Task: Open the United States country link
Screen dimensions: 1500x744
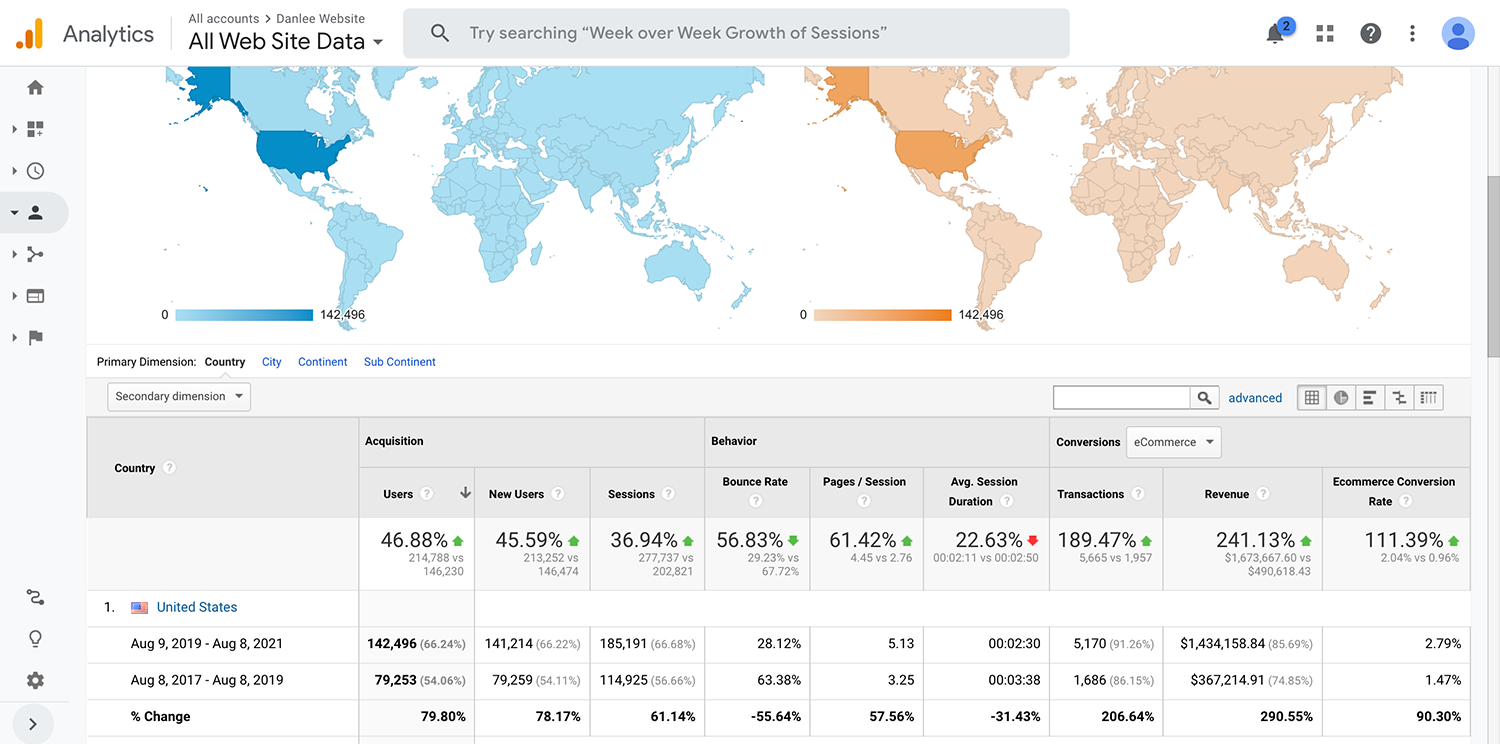Action: 197,607
